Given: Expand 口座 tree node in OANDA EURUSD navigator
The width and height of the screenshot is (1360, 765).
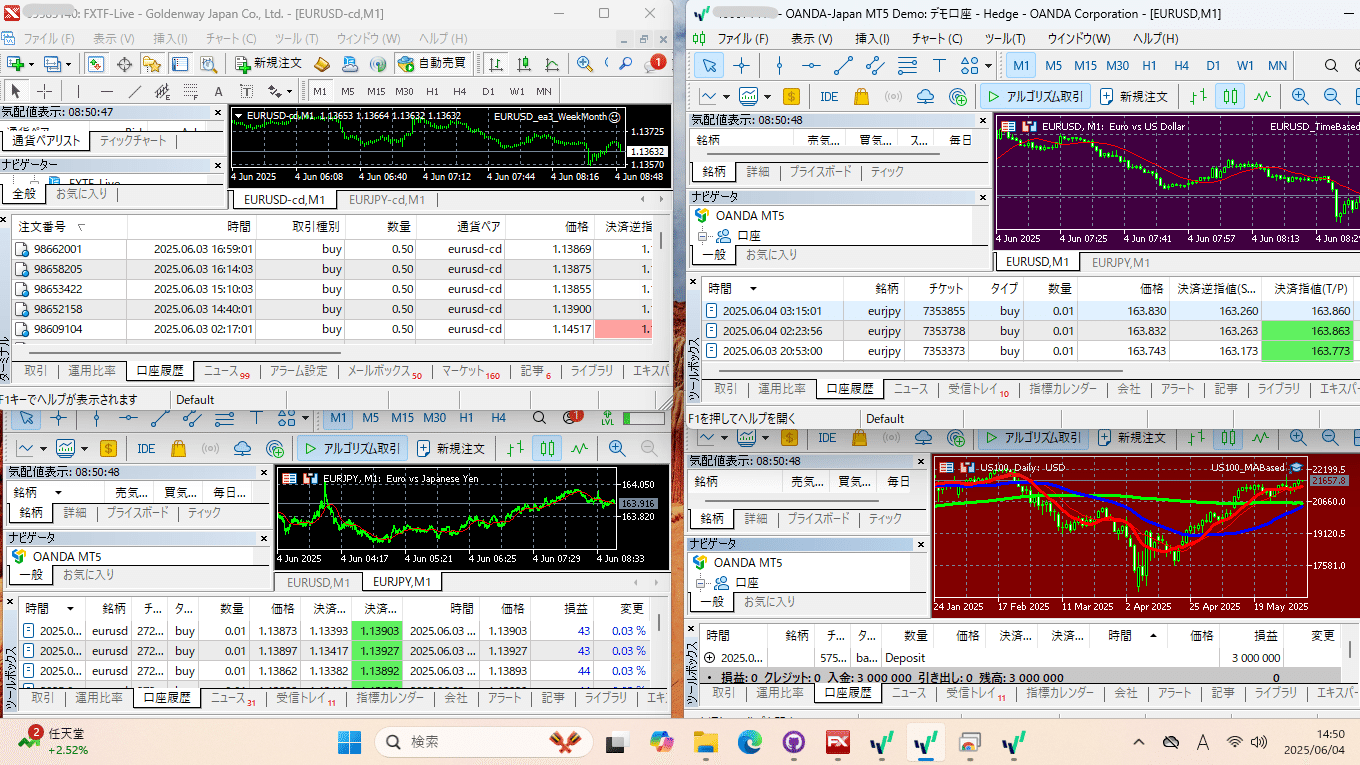Looking at the screenshot, I should (702, 236).
